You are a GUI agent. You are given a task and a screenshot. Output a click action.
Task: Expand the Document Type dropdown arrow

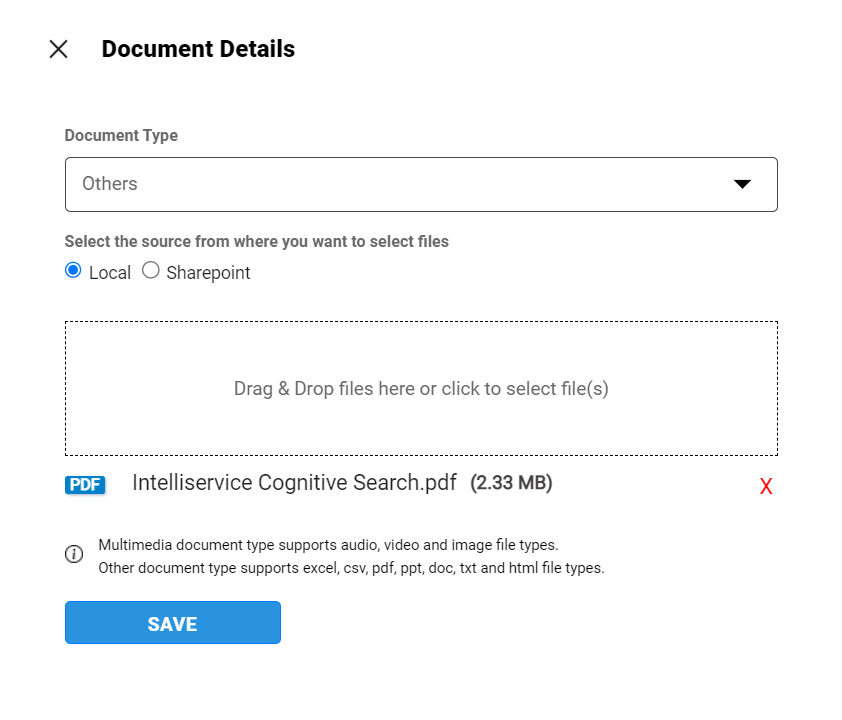pyautogui.click(x=742, y=184)
